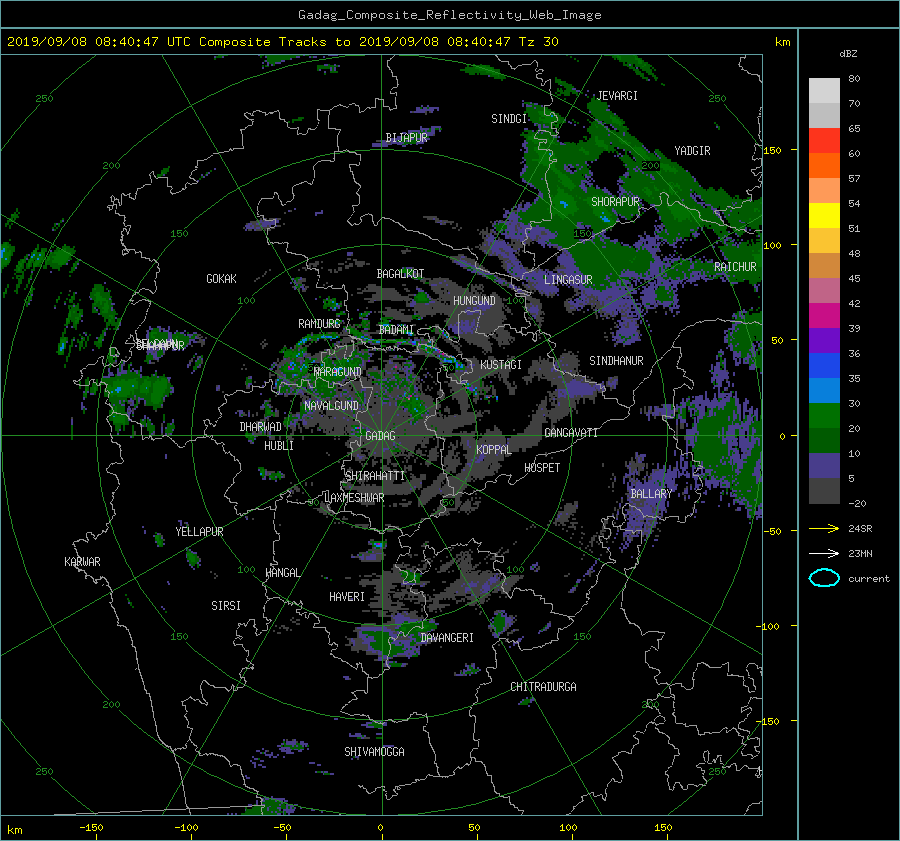Select the green 20 dBZ legend swatch
900x841 pixels.
point(824,415)
